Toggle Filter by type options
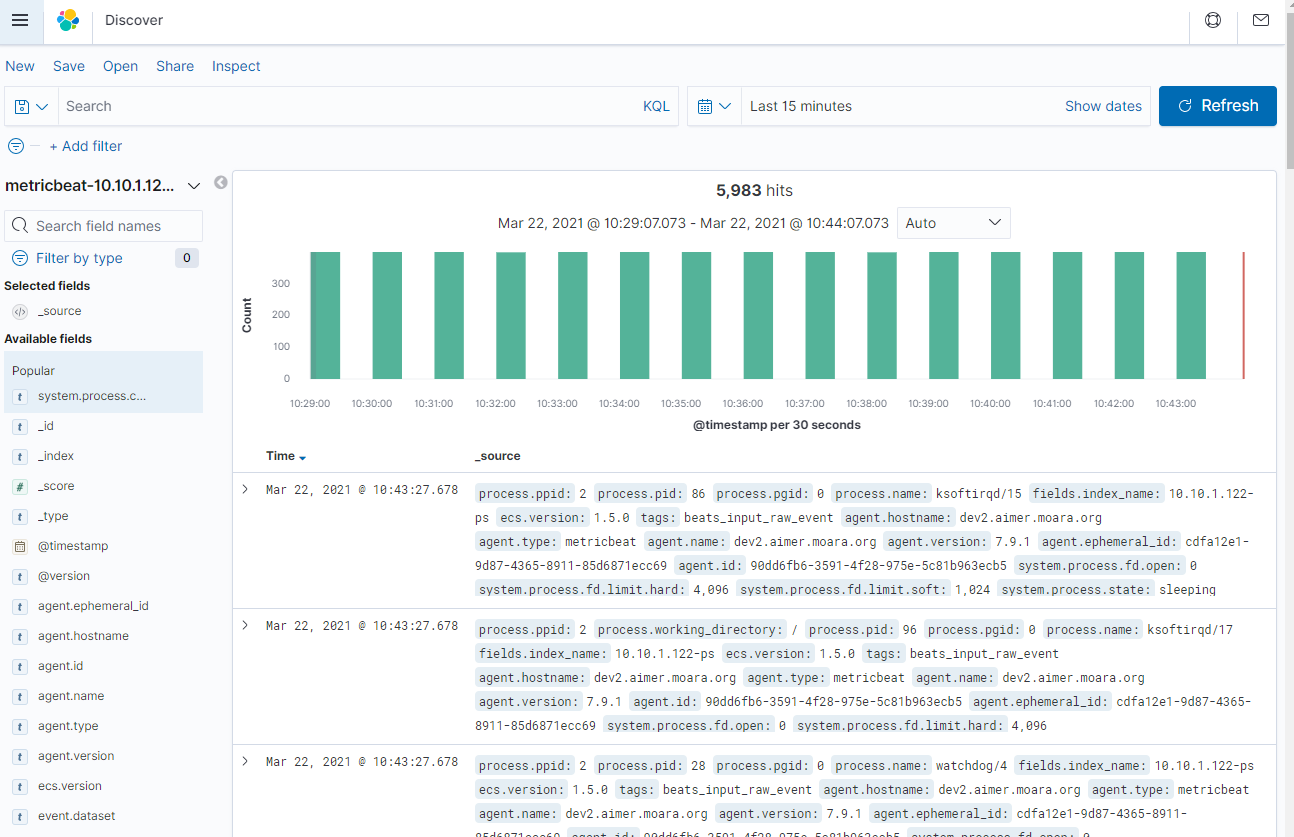This screenshot has width=1294, height=837. [79, 258]
